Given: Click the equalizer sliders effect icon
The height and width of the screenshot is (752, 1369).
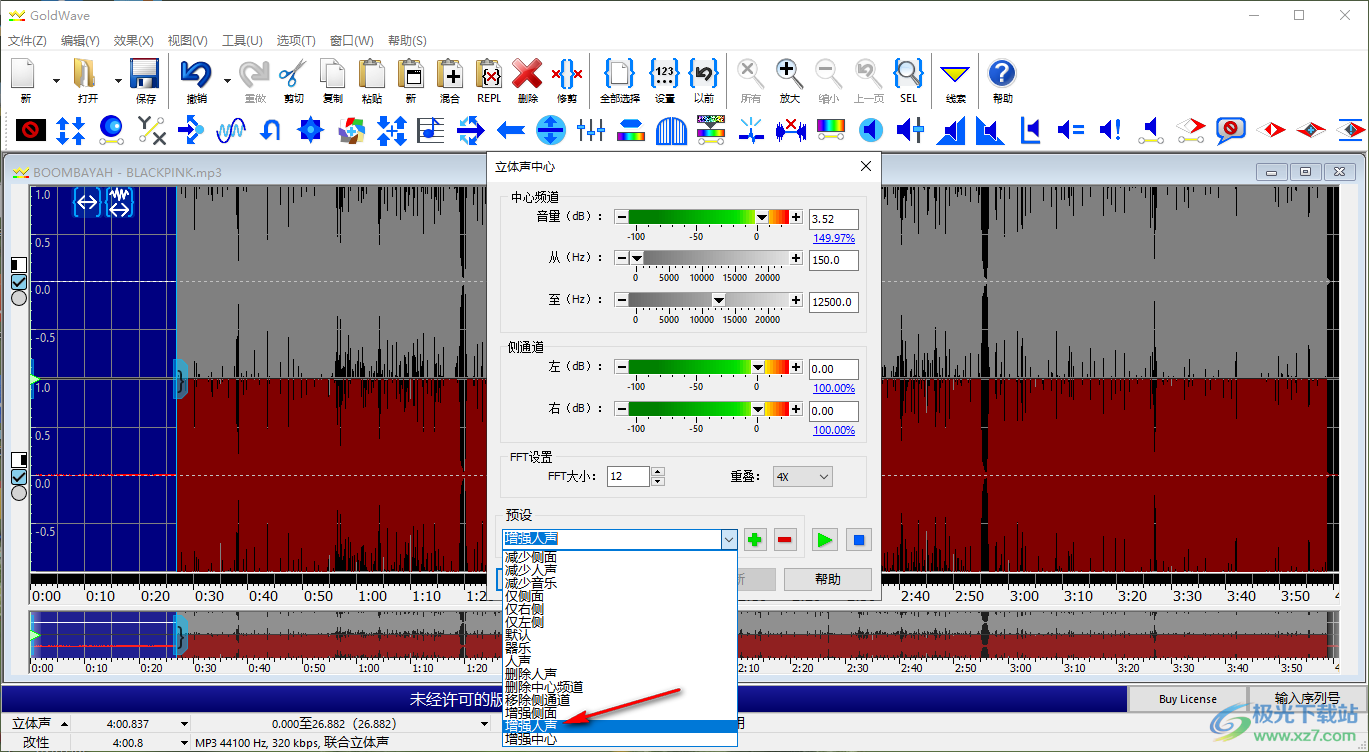Looking at the screenshot, I should pos(591,129).
